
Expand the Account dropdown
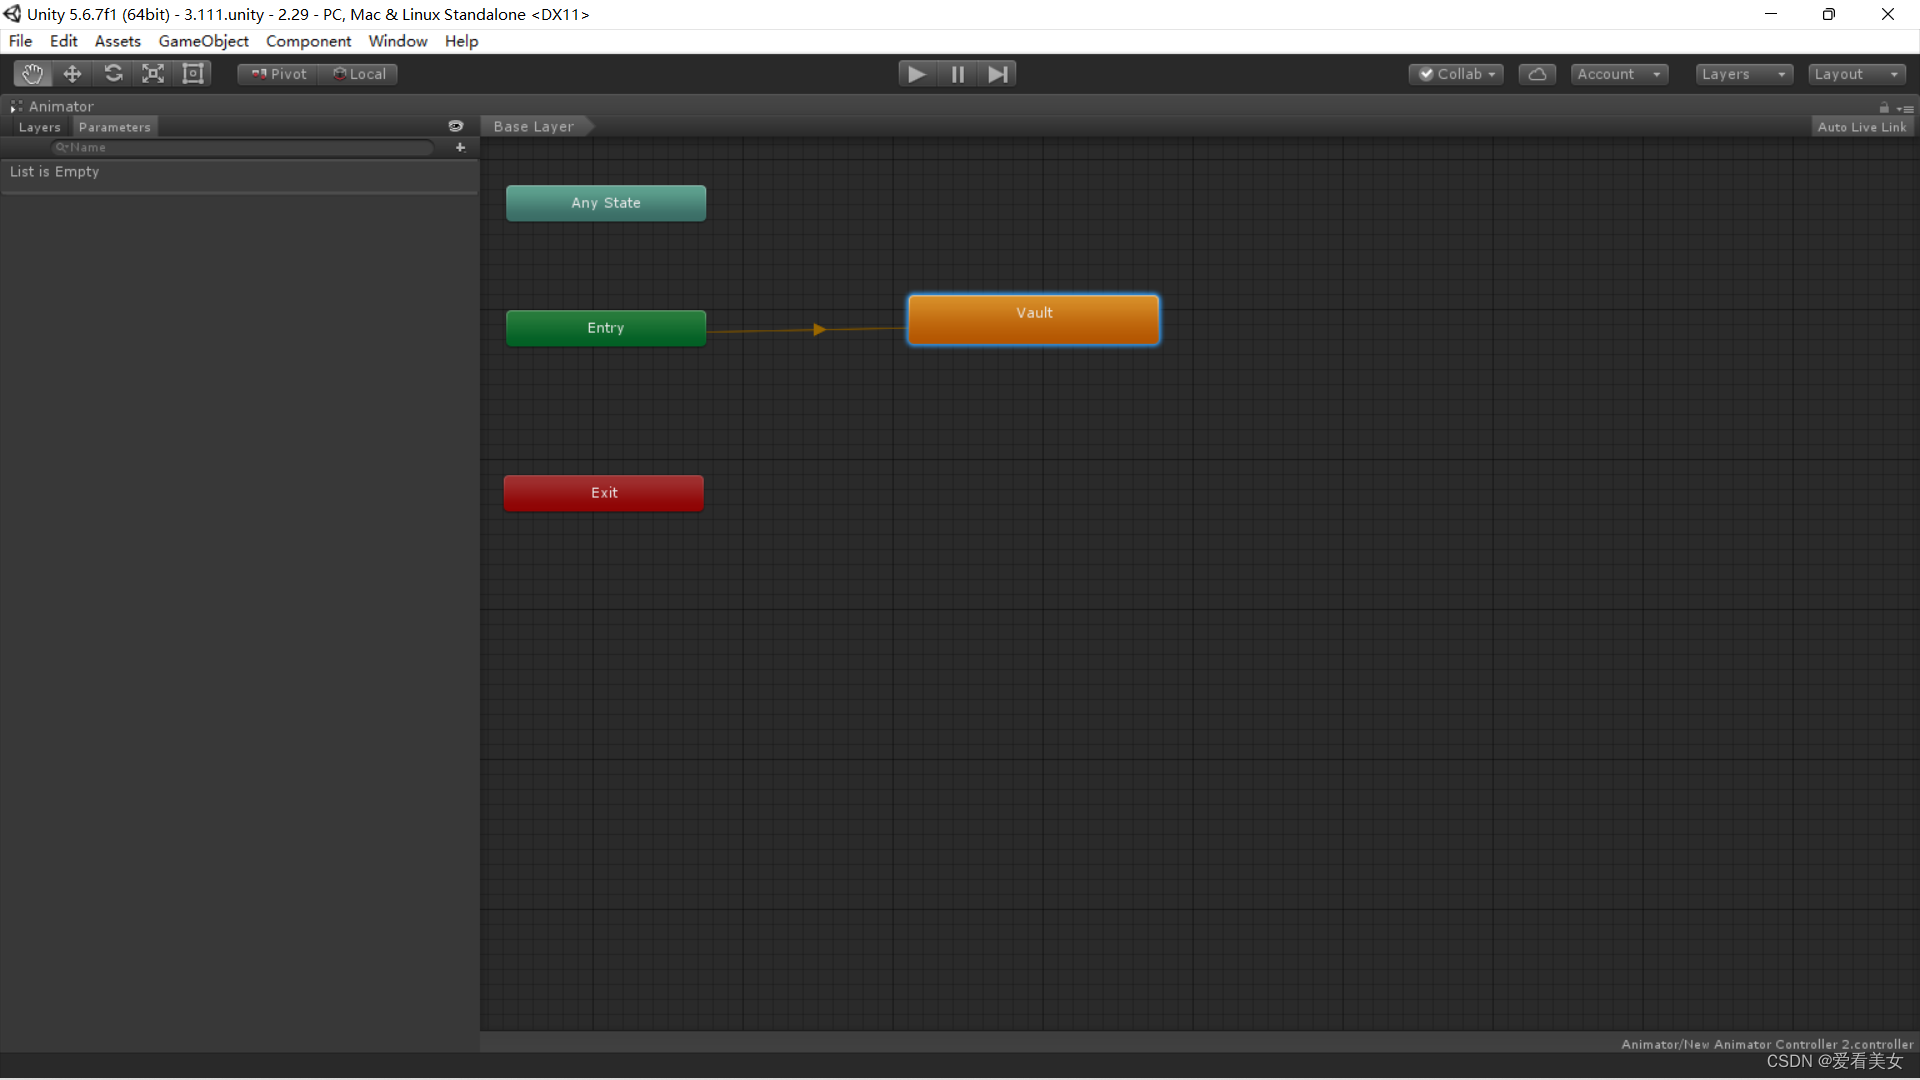[x=1618, y=74]
